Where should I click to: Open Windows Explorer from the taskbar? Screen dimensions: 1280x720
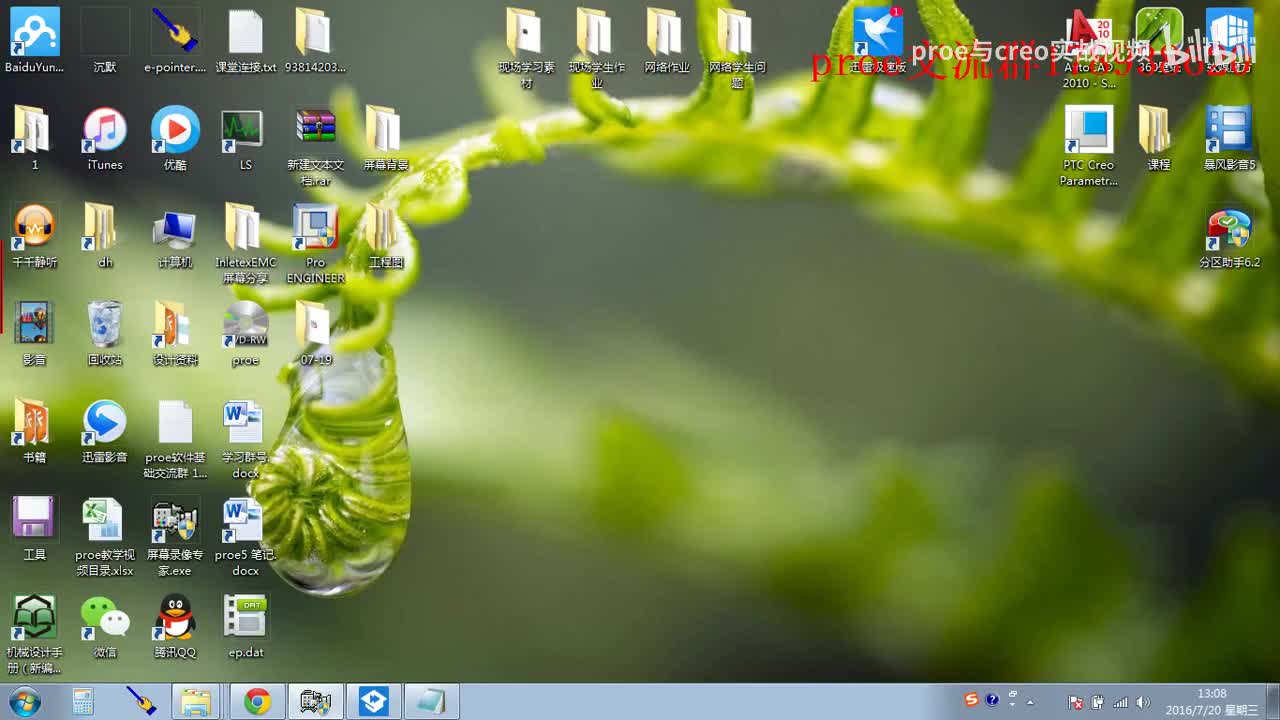198,702
